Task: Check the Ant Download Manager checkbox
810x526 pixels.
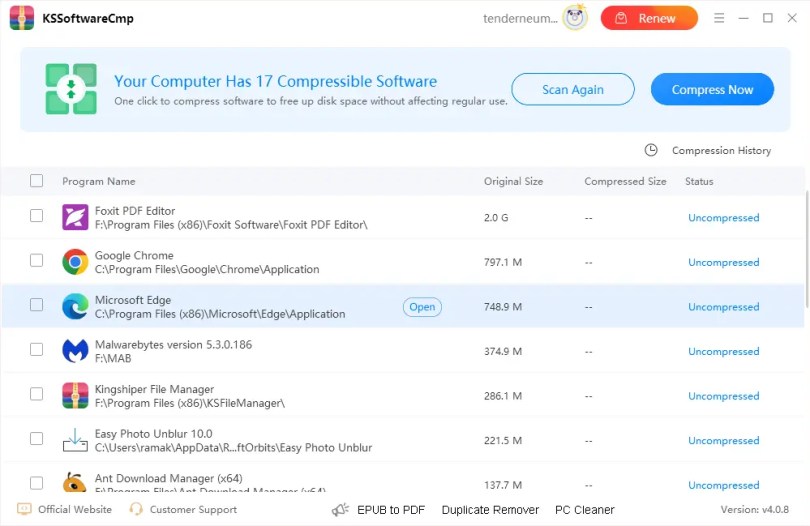Action: click(36, 483)
